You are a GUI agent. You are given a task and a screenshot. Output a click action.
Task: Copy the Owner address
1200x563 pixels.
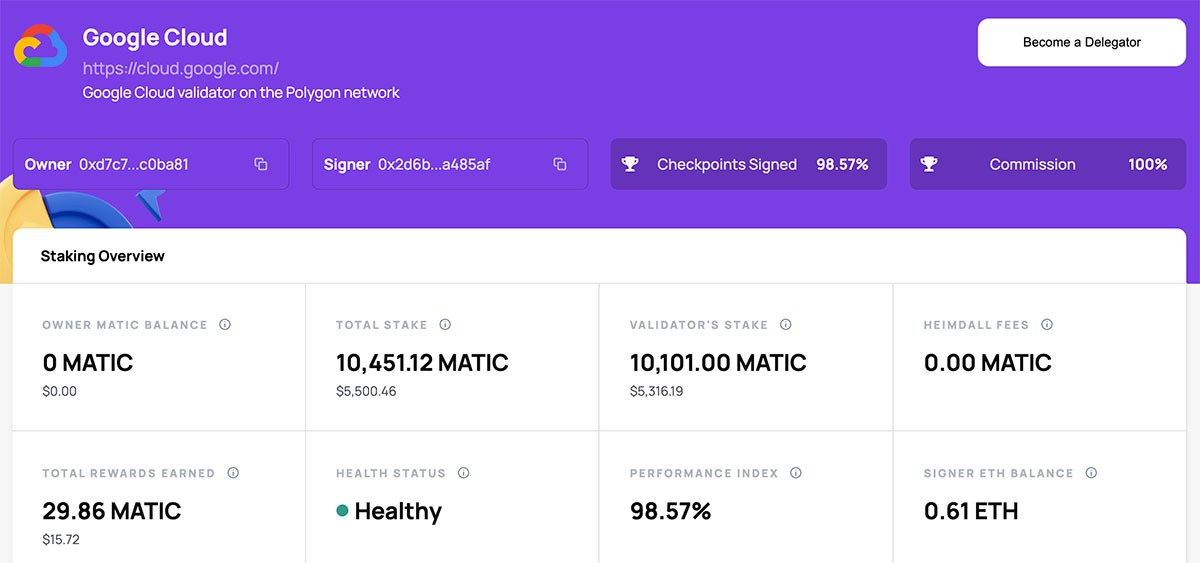tap(261, 164)
